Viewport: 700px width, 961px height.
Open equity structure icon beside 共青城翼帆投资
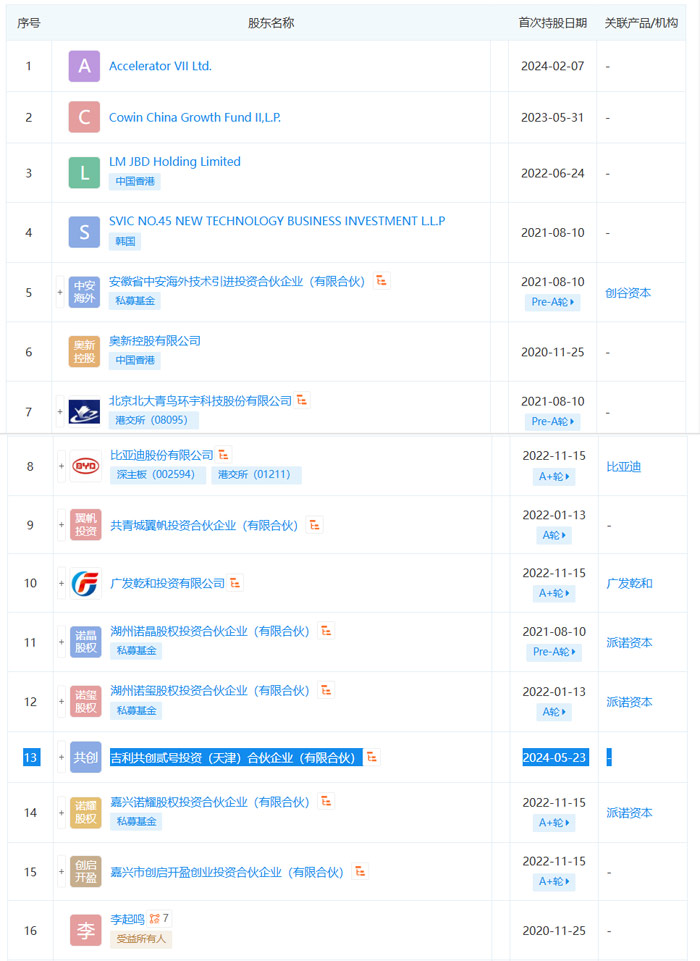tap(314, 525)
